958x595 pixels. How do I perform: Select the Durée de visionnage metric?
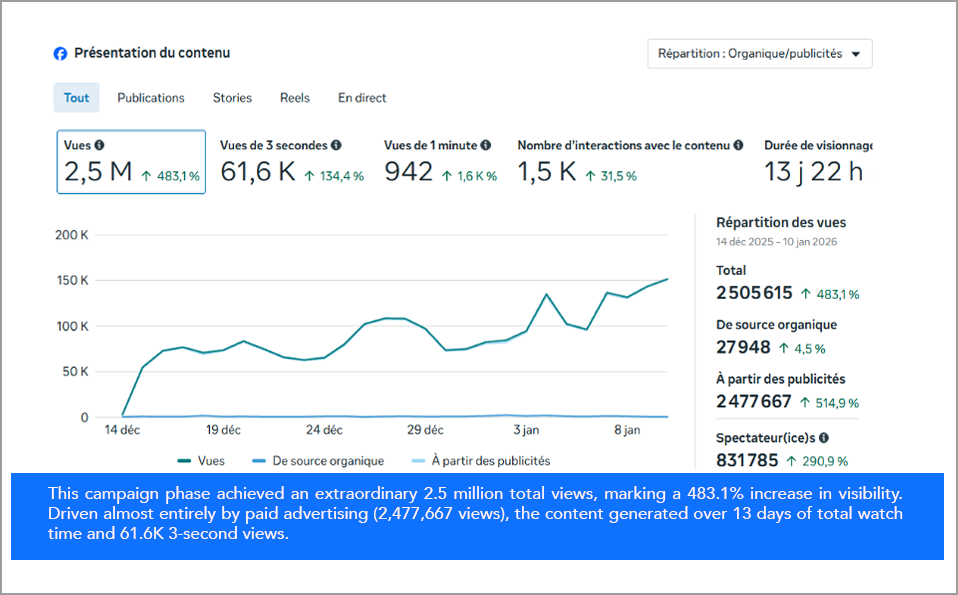(x=817, y=162)
